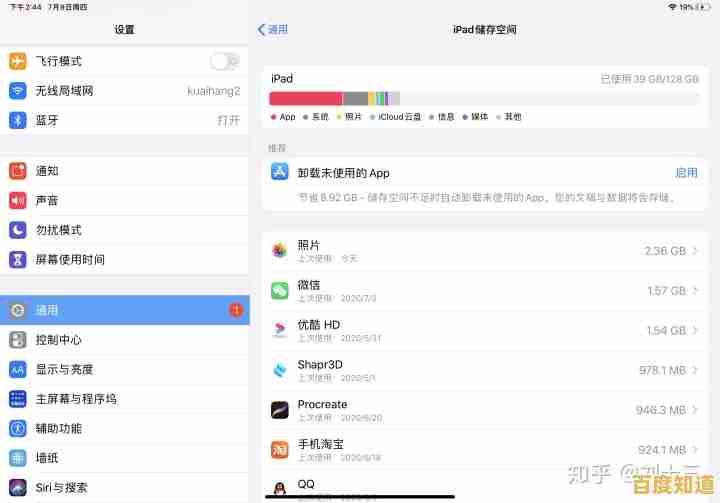Tap the battery indicator in status bar
Viewport: 720px width, 503px height.
703,7
